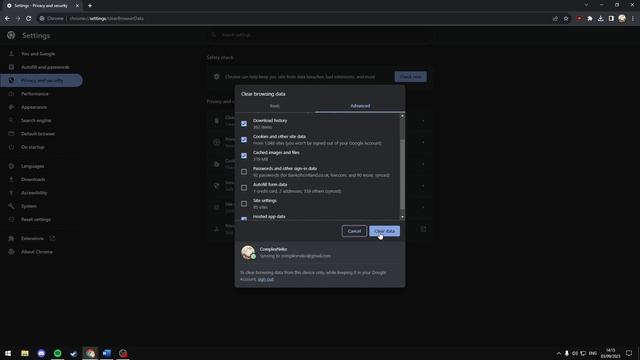Viewport: 640px width, 360px height.
Task: Open You and Google settings
Action: [x=38, y=54]
